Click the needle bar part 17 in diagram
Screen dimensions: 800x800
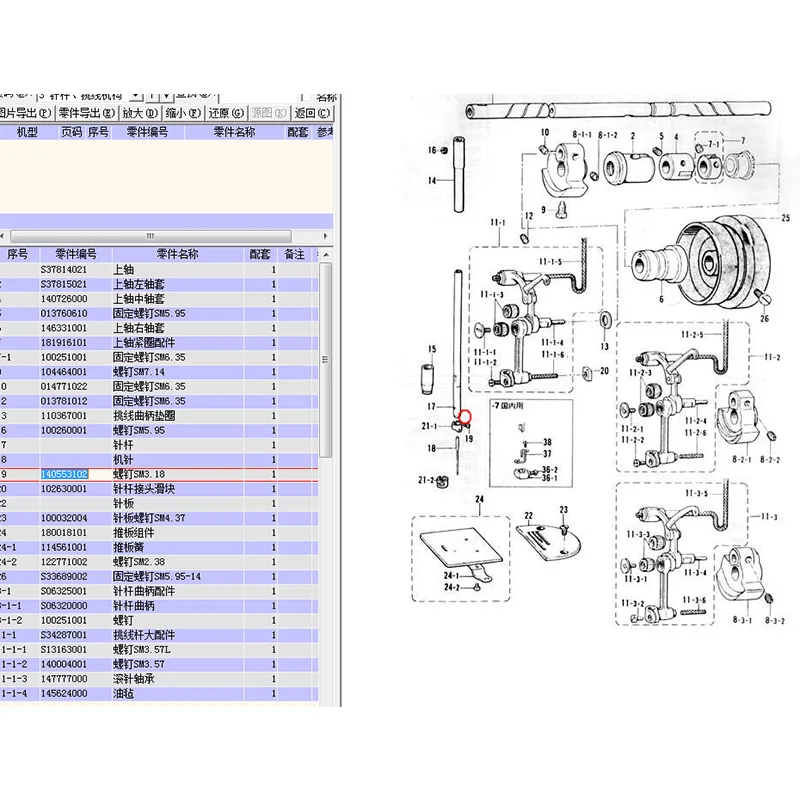click(x=458, y=344)
